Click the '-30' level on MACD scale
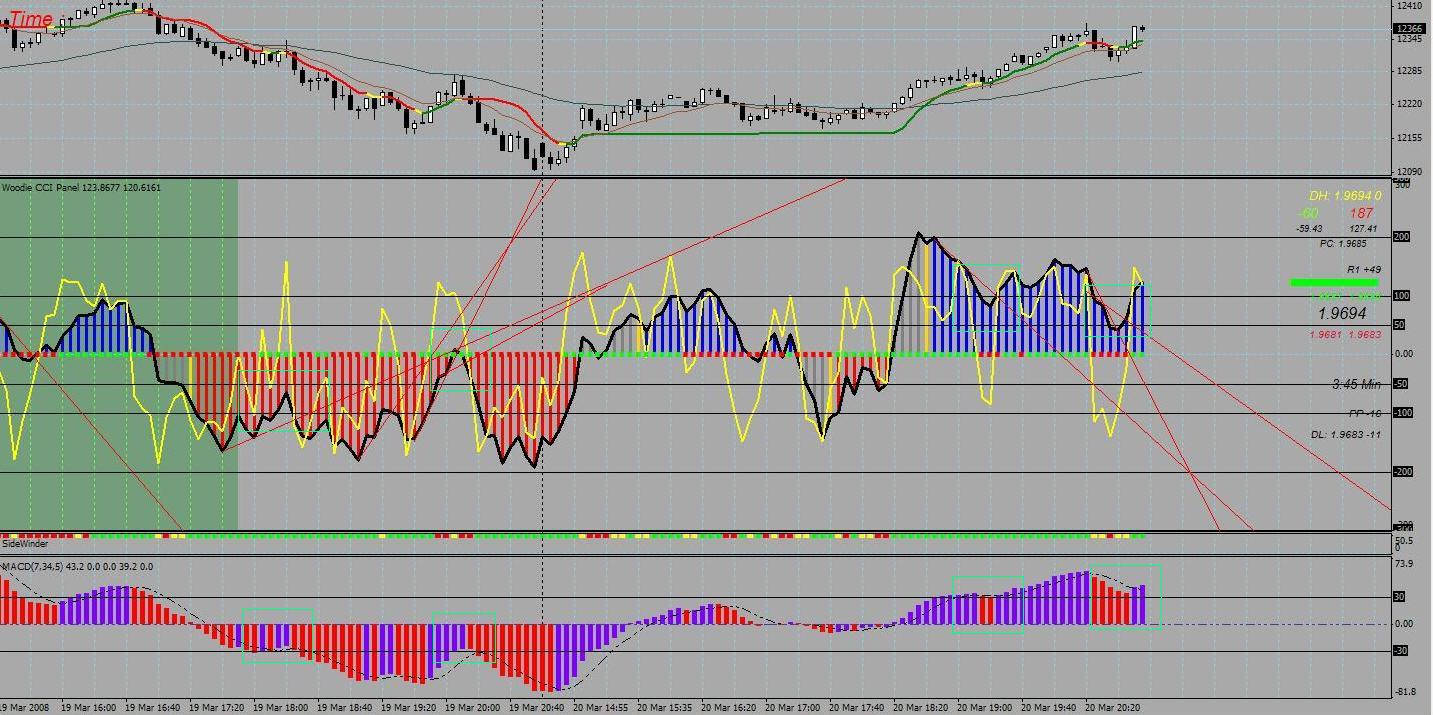The image size is (1433, 715). coord(1401,651)
